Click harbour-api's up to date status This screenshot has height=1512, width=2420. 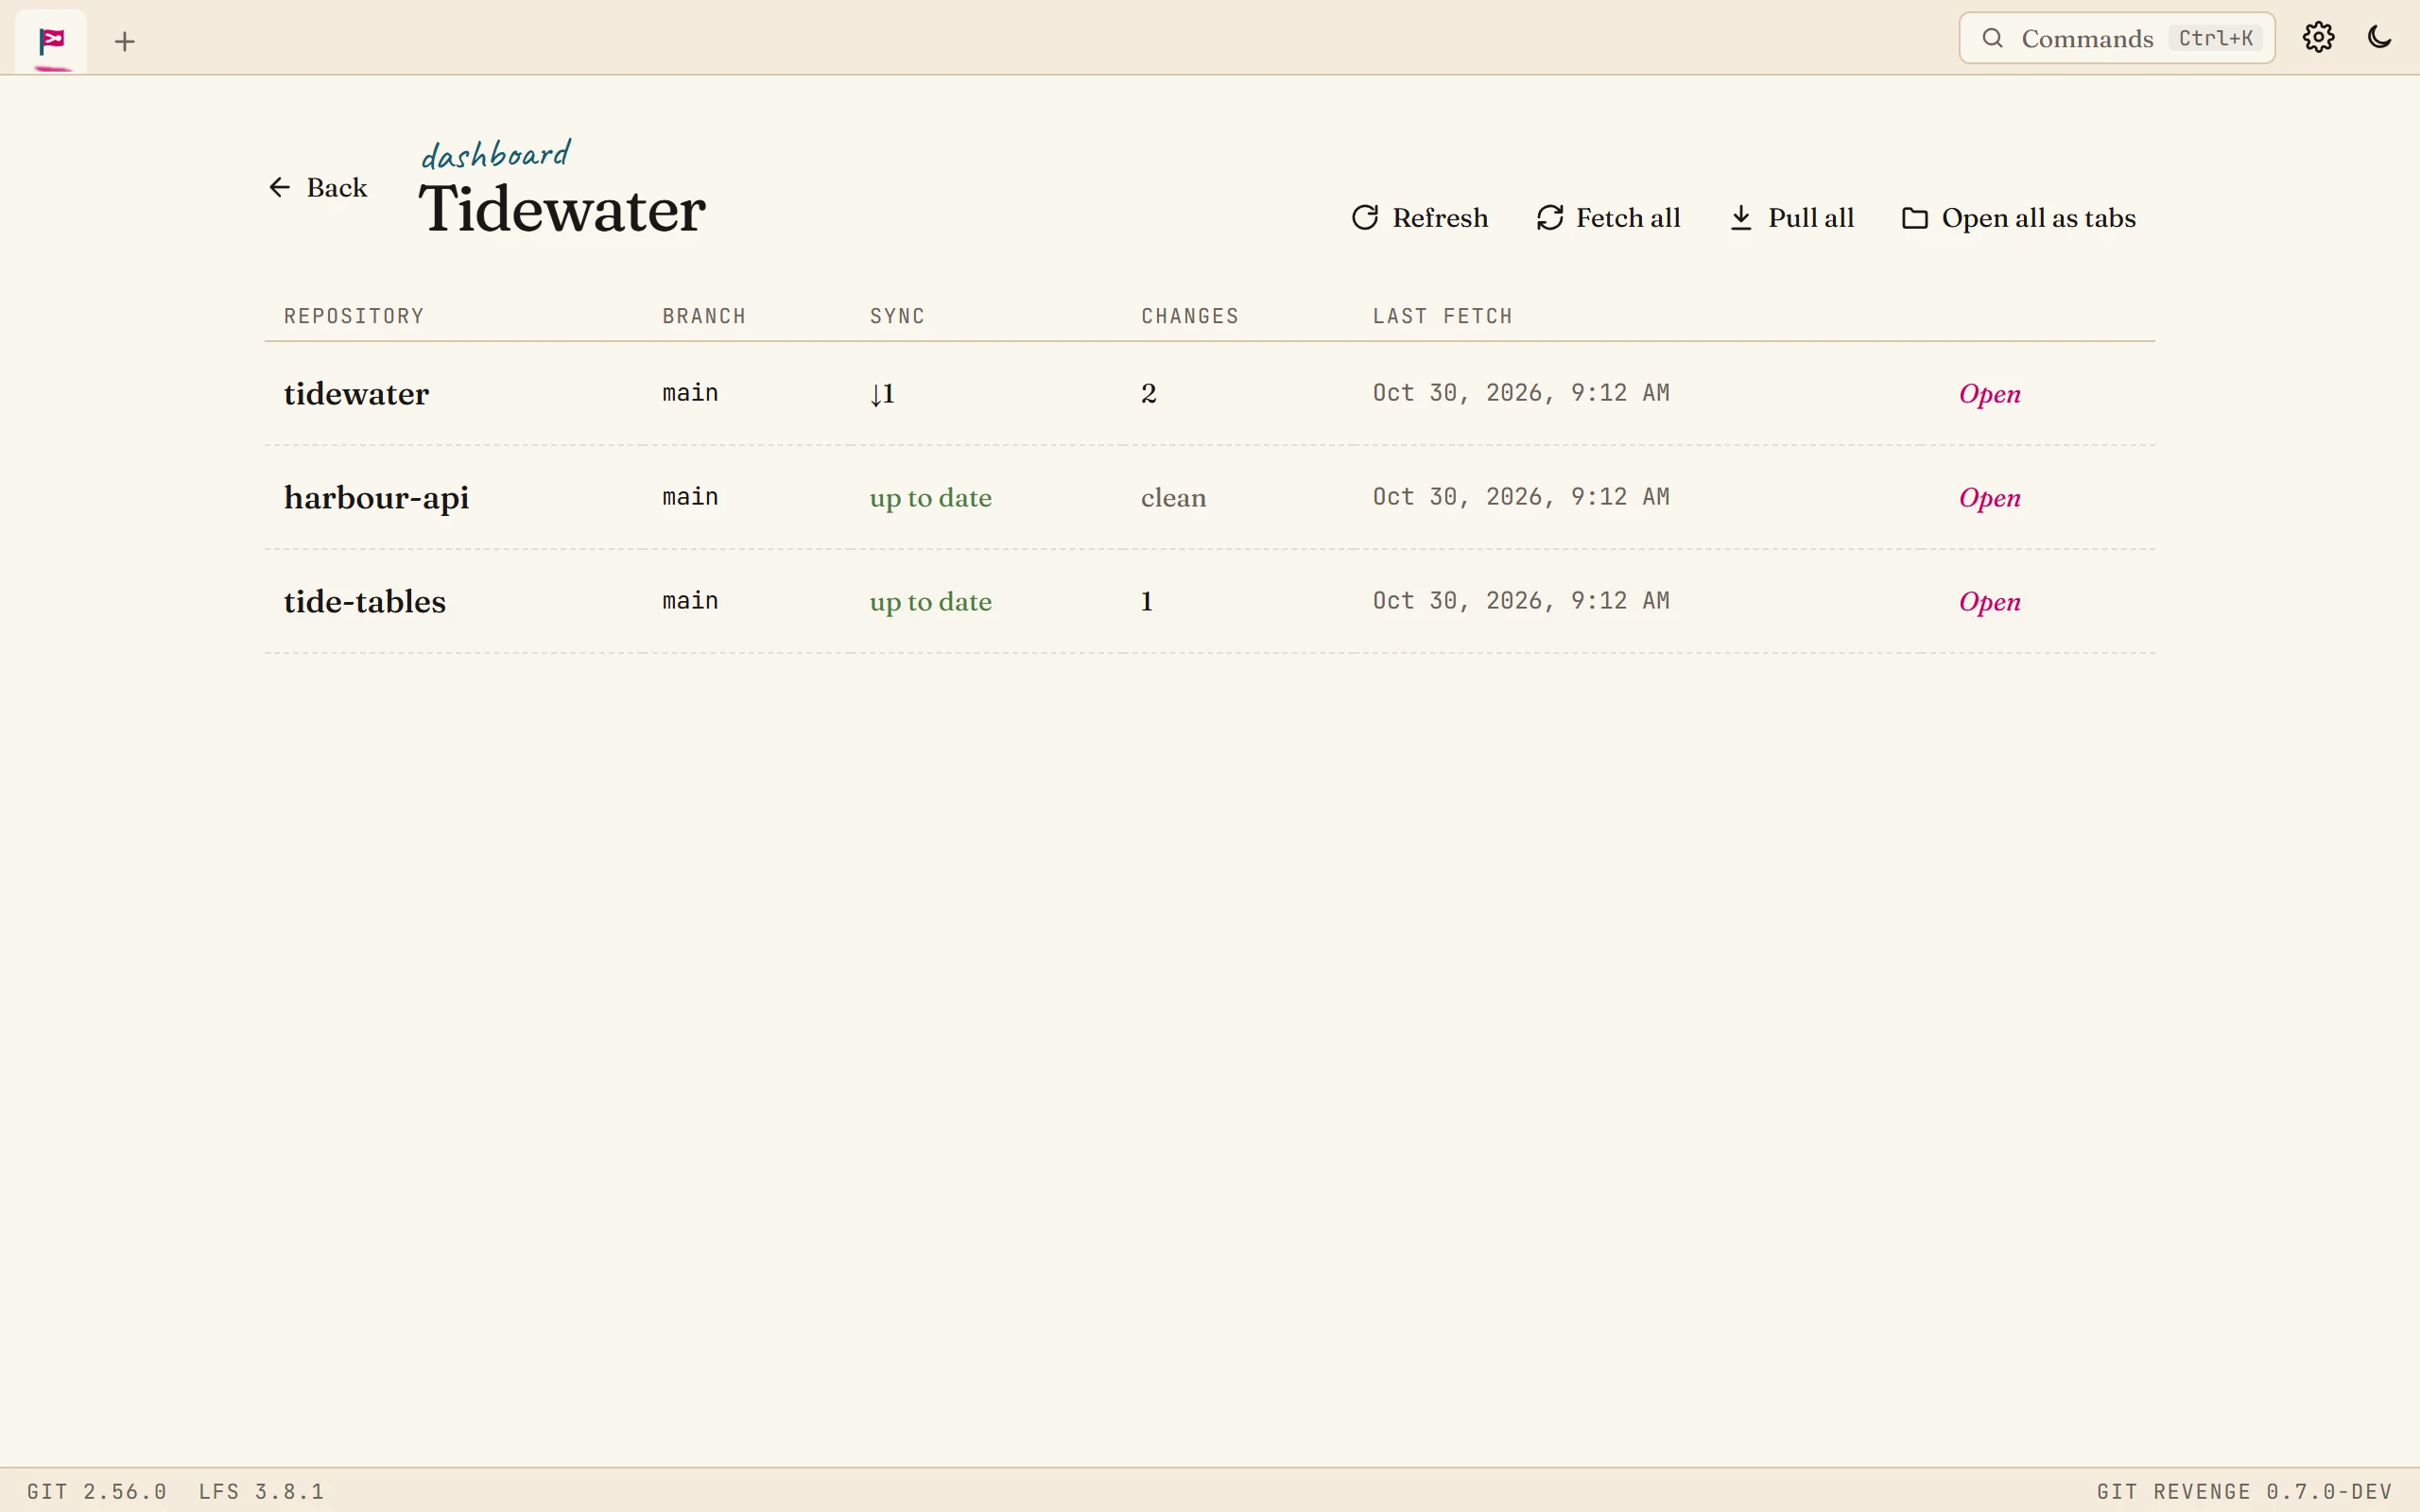930,498
